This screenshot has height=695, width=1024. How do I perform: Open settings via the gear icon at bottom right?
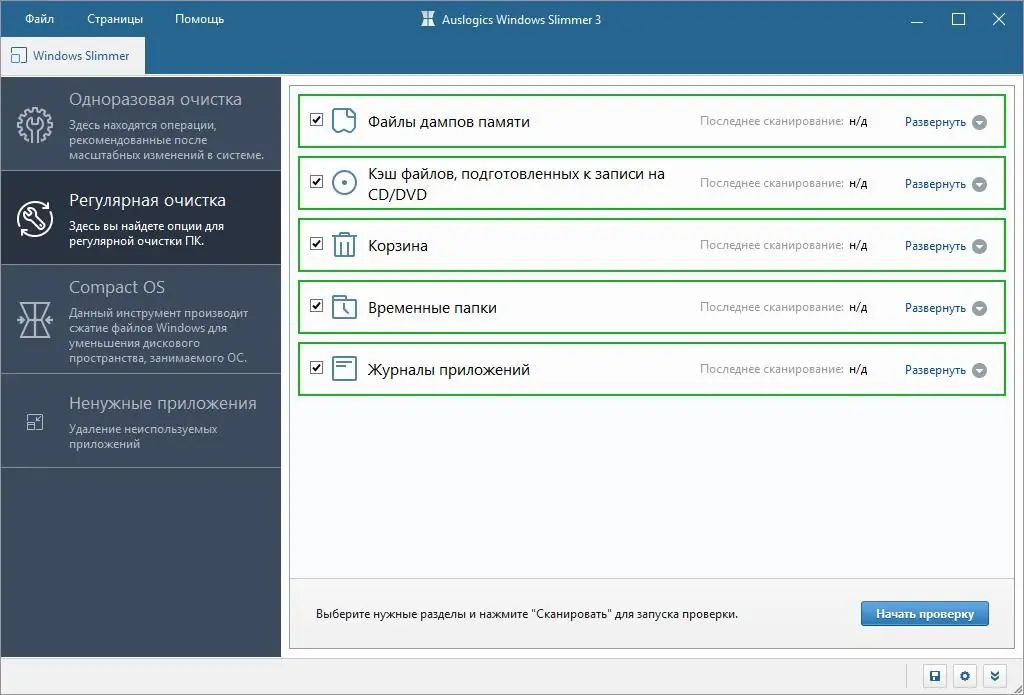(x=964, y=676)
